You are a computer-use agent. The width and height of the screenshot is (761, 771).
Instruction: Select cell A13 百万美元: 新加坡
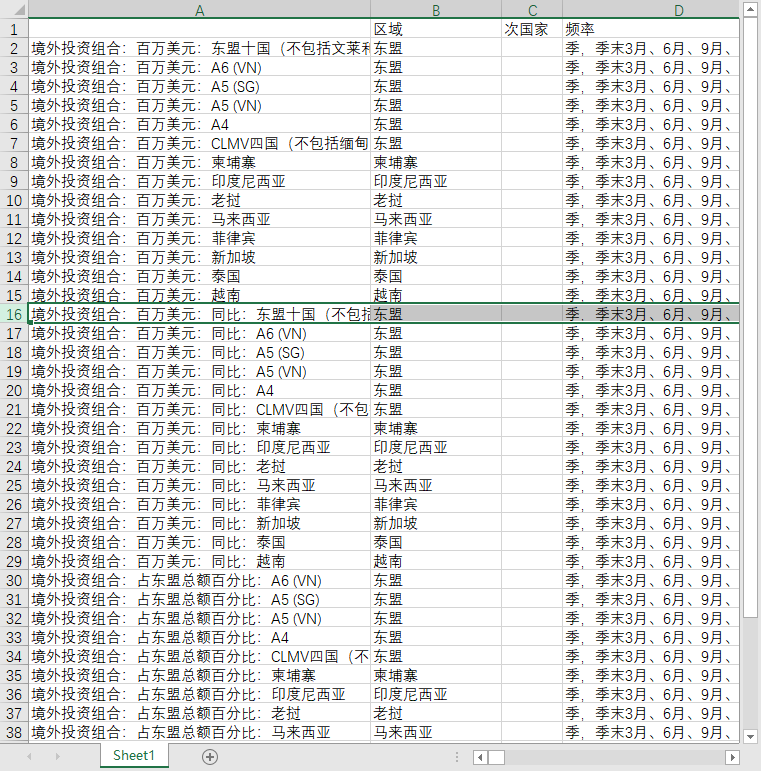click(x=199, y=258)
